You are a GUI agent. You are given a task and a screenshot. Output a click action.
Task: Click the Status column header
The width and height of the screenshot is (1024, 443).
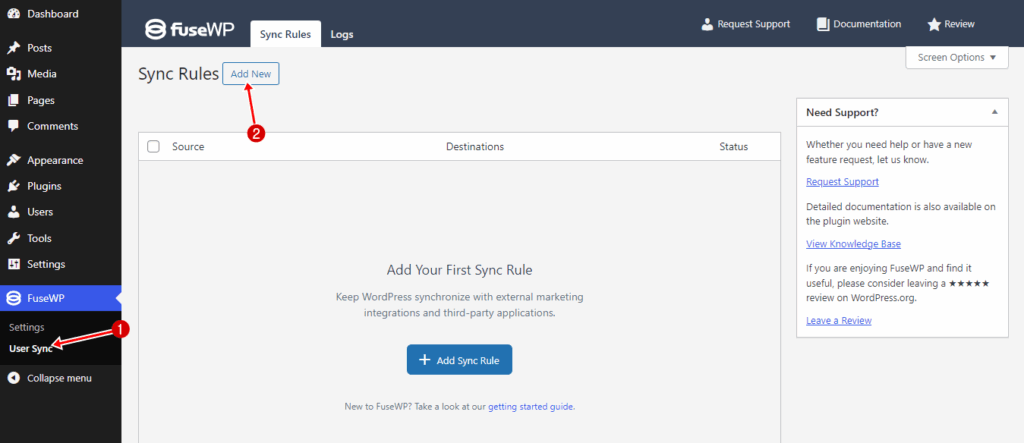coord(733,146)
